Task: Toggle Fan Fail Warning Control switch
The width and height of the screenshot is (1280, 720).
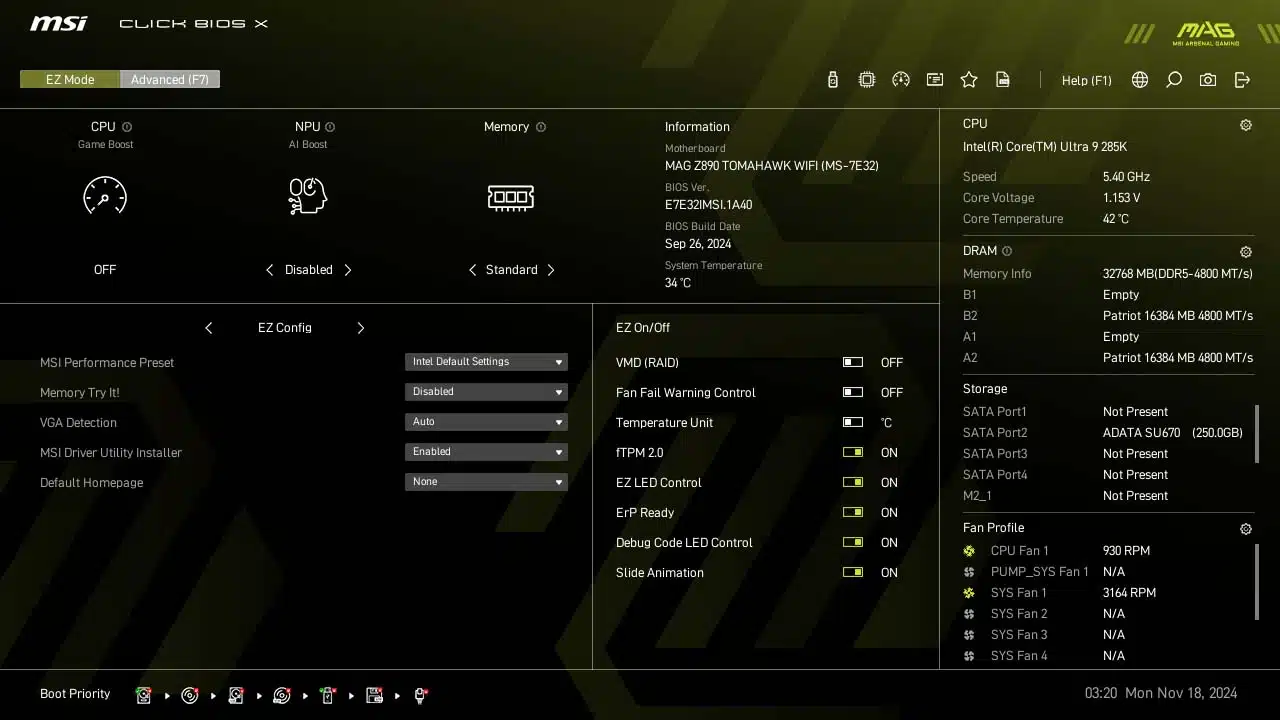Action: 853,393
